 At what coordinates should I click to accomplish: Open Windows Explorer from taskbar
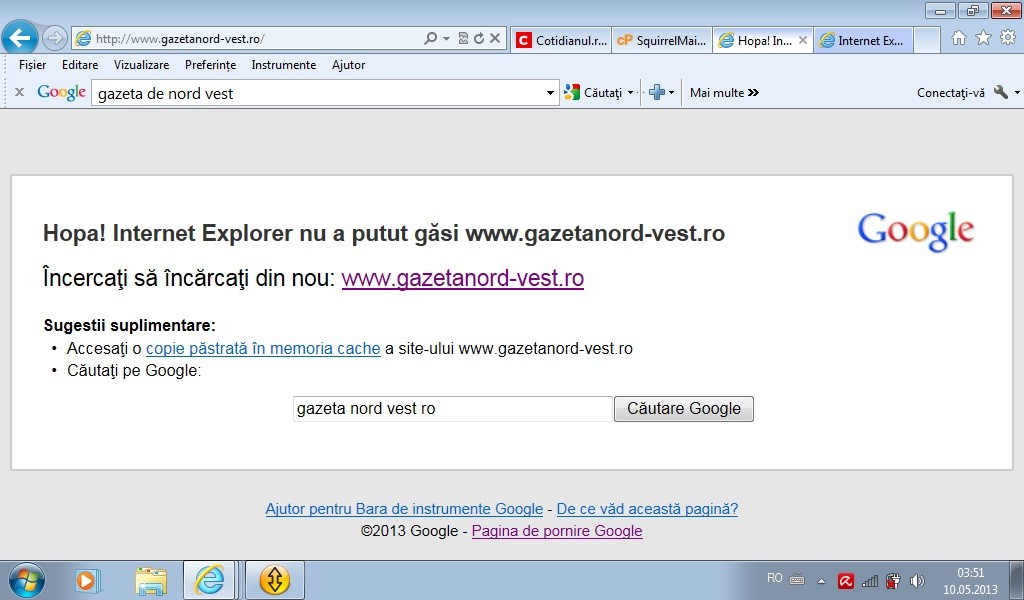pos(151,580)
